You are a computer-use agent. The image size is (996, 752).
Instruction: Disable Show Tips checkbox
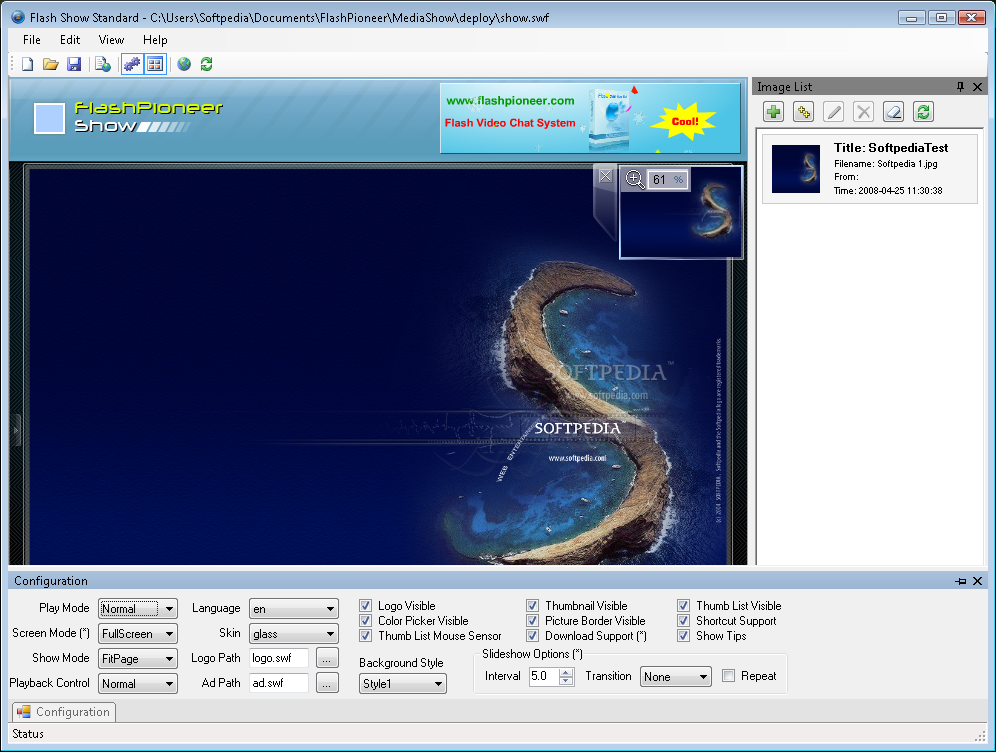(683, 636)
